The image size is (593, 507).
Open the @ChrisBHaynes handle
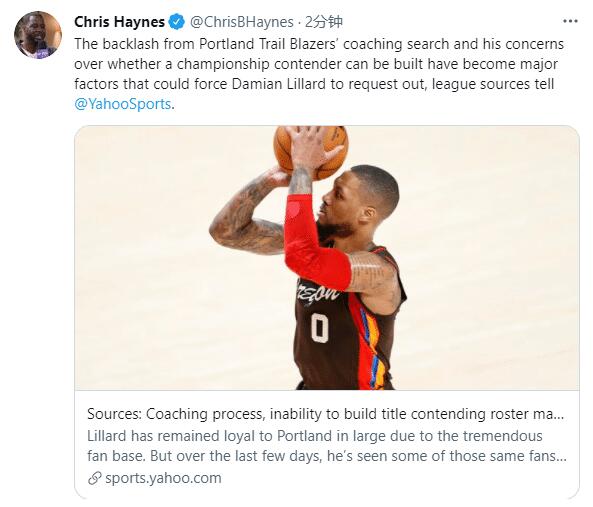tap(241, 22)
